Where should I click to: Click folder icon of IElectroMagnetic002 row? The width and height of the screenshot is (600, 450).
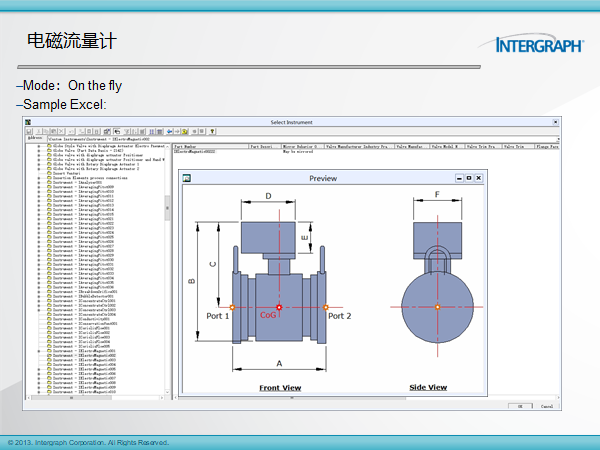[49, 355]
